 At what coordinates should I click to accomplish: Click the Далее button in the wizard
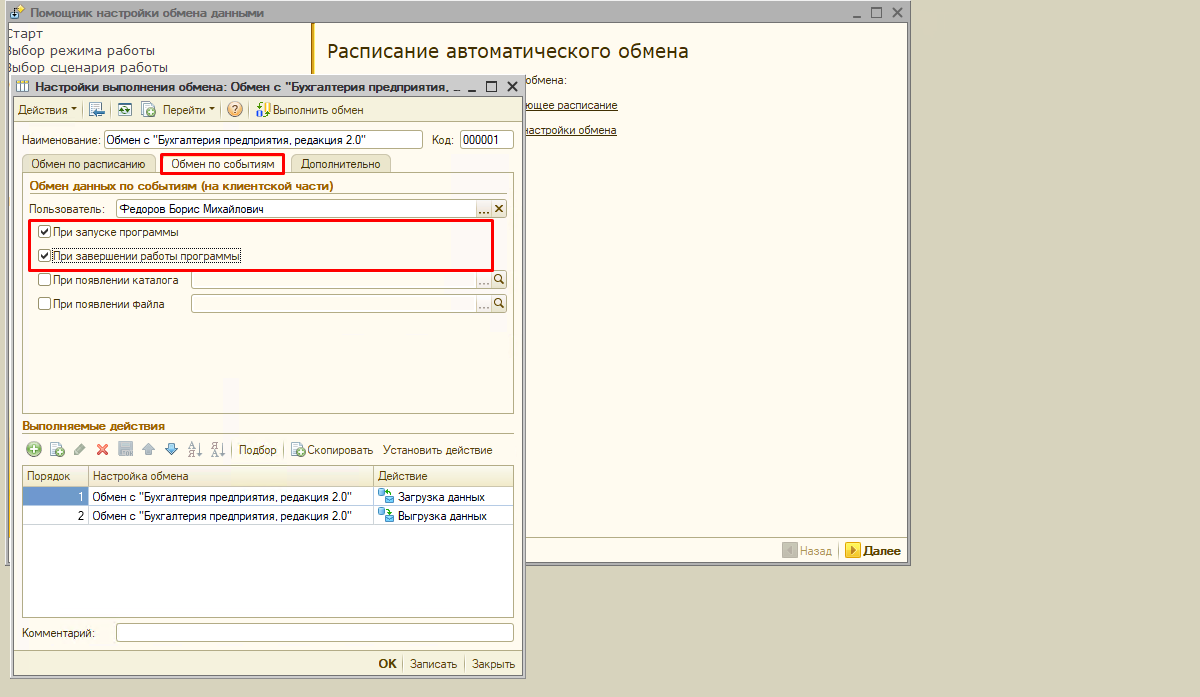click(873, 551)
